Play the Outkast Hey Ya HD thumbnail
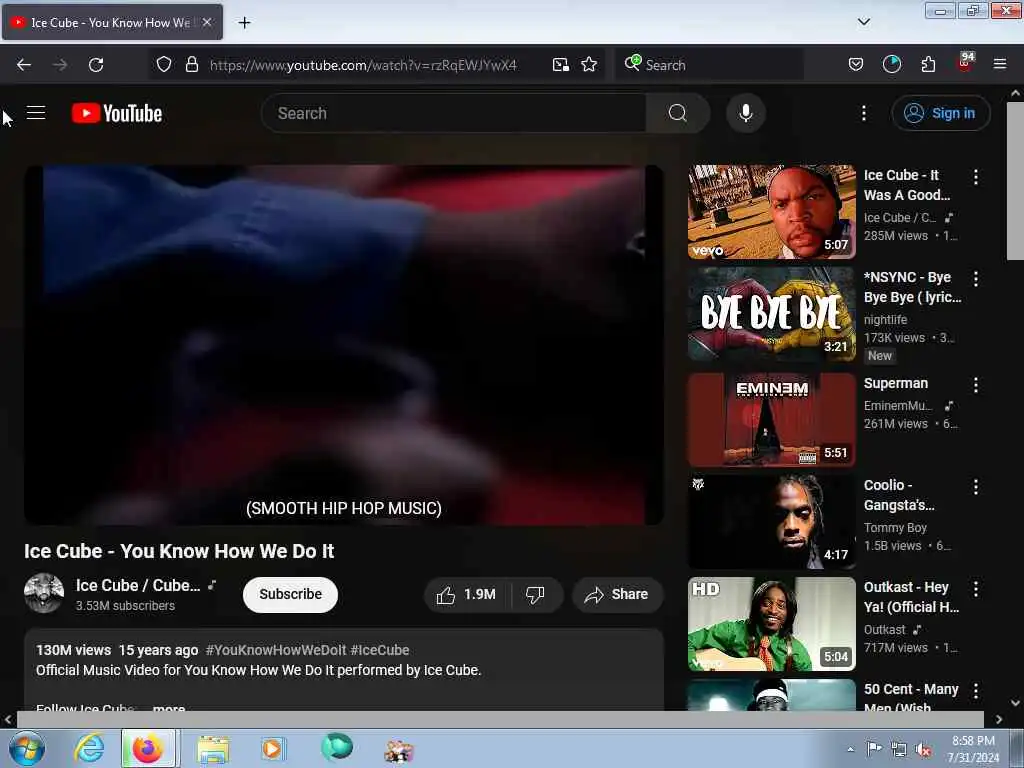Screen dimensions: 1024x768 (x=771, y=624)
